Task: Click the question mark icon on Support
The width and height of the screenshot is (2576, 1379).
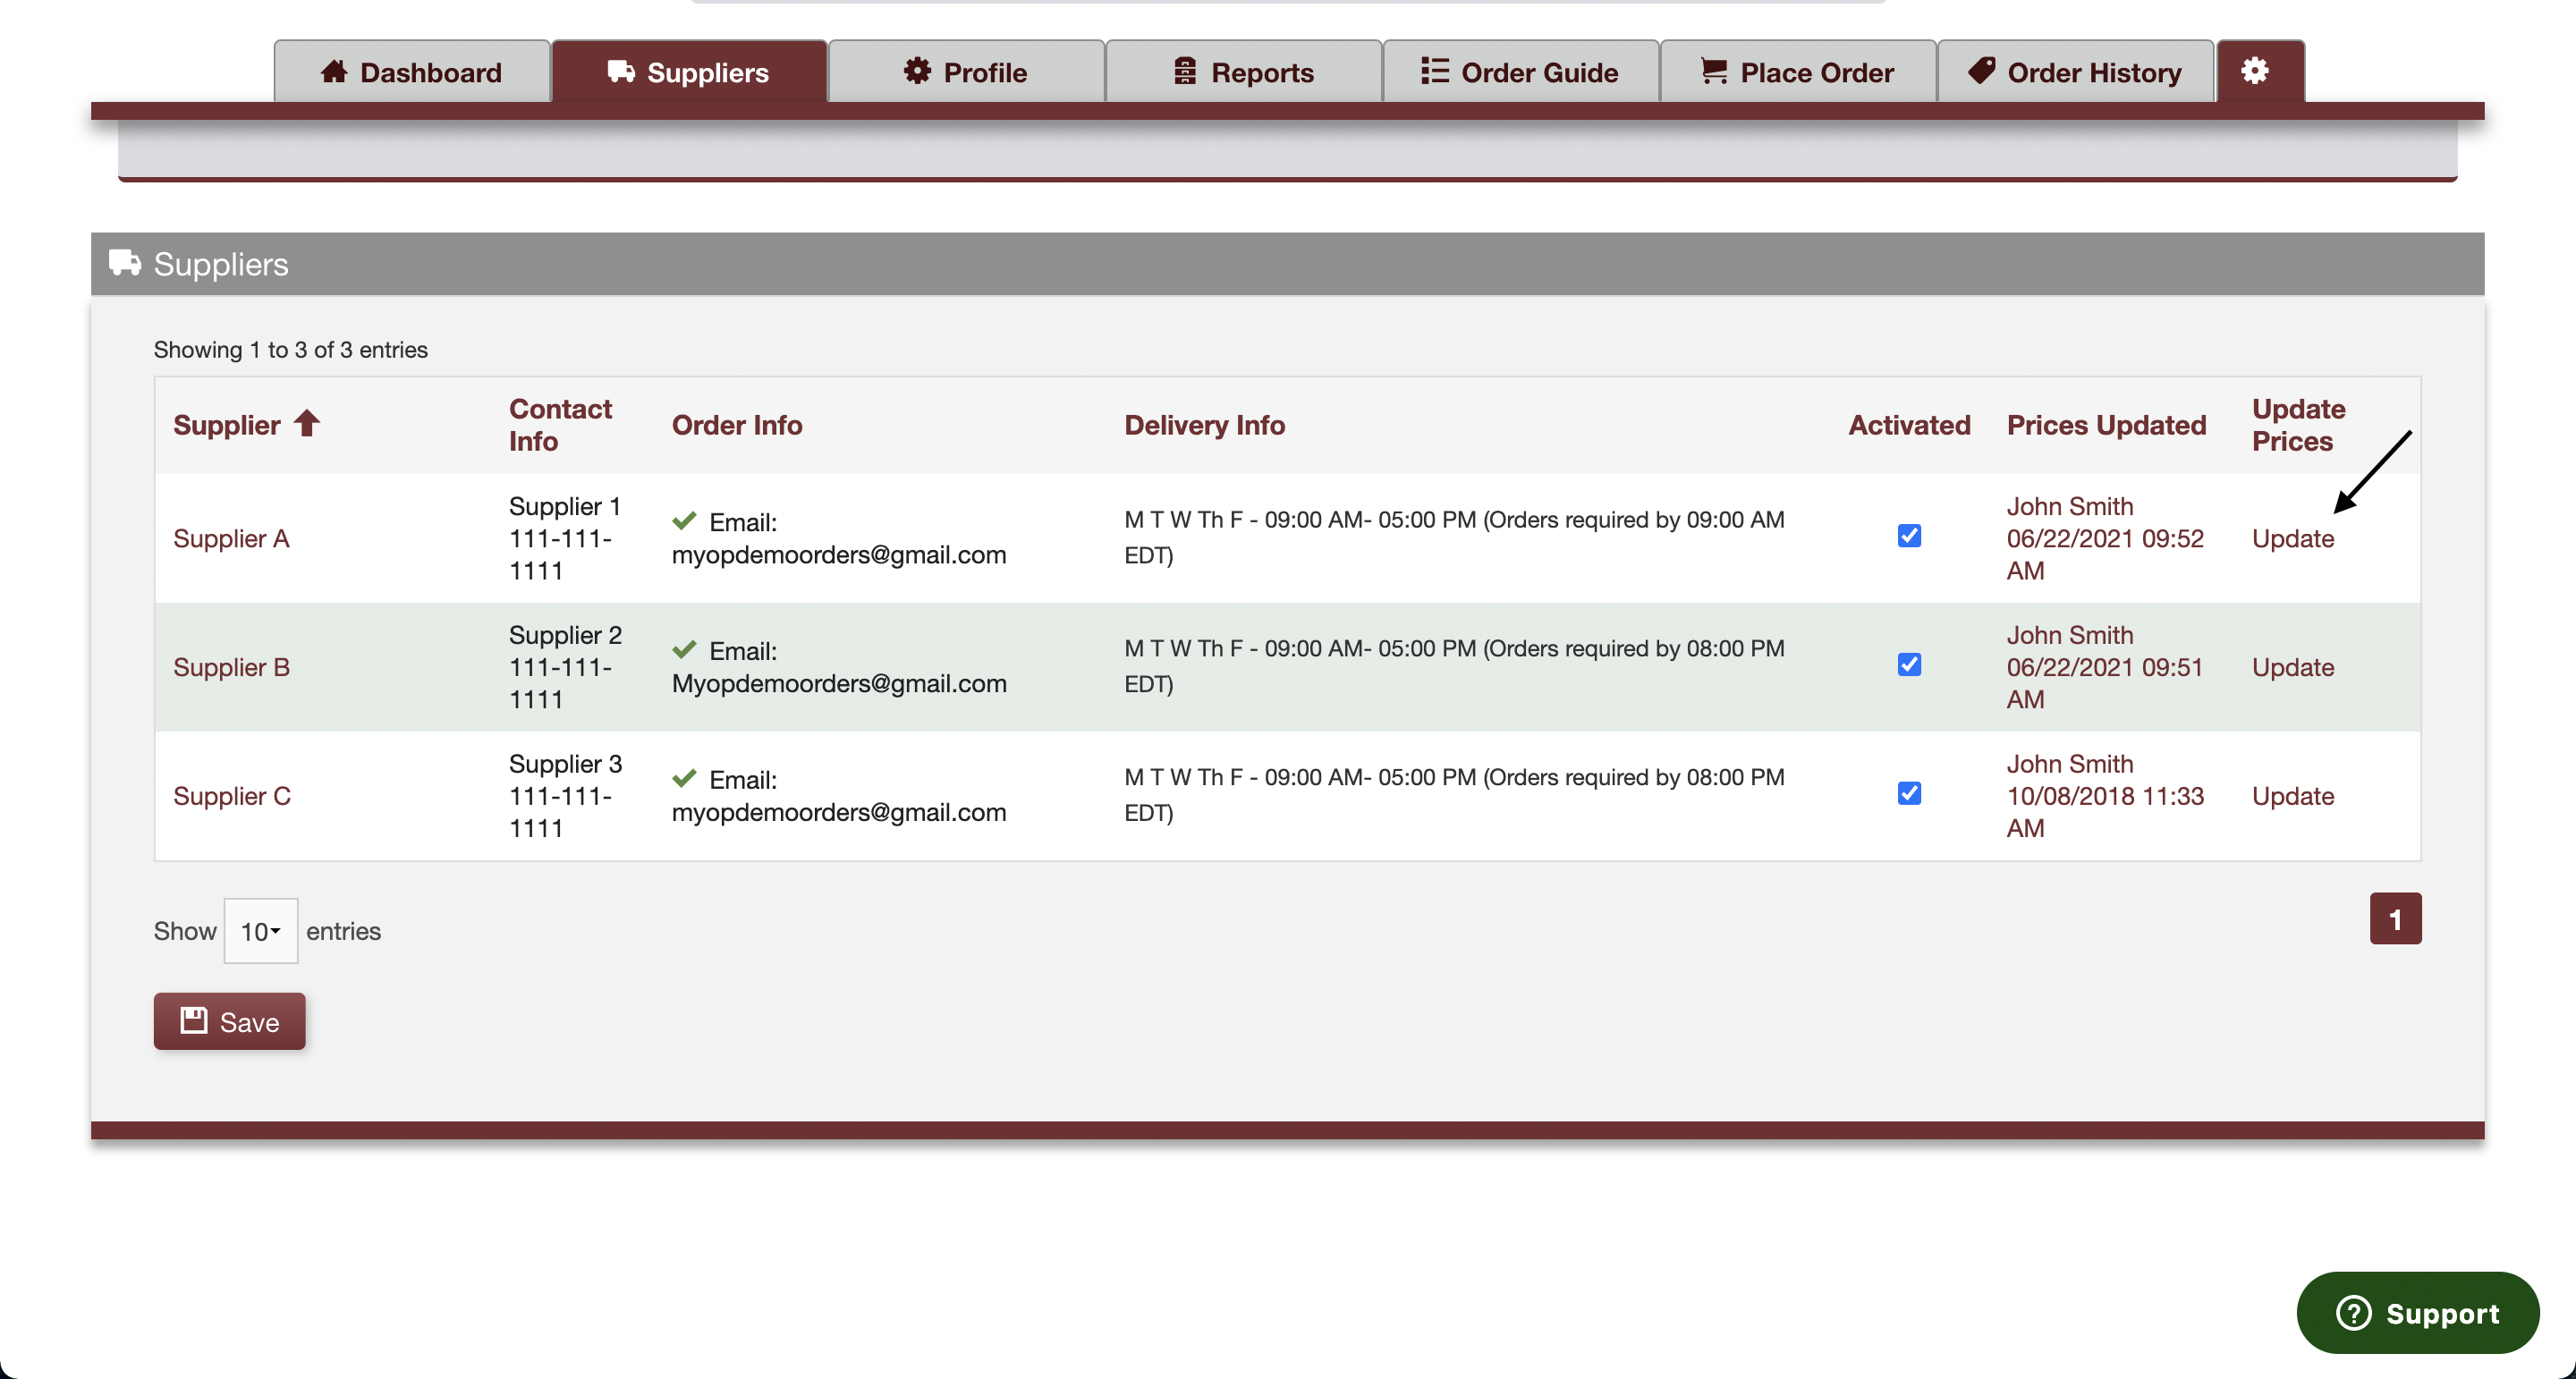Action: point(2353,1312)
